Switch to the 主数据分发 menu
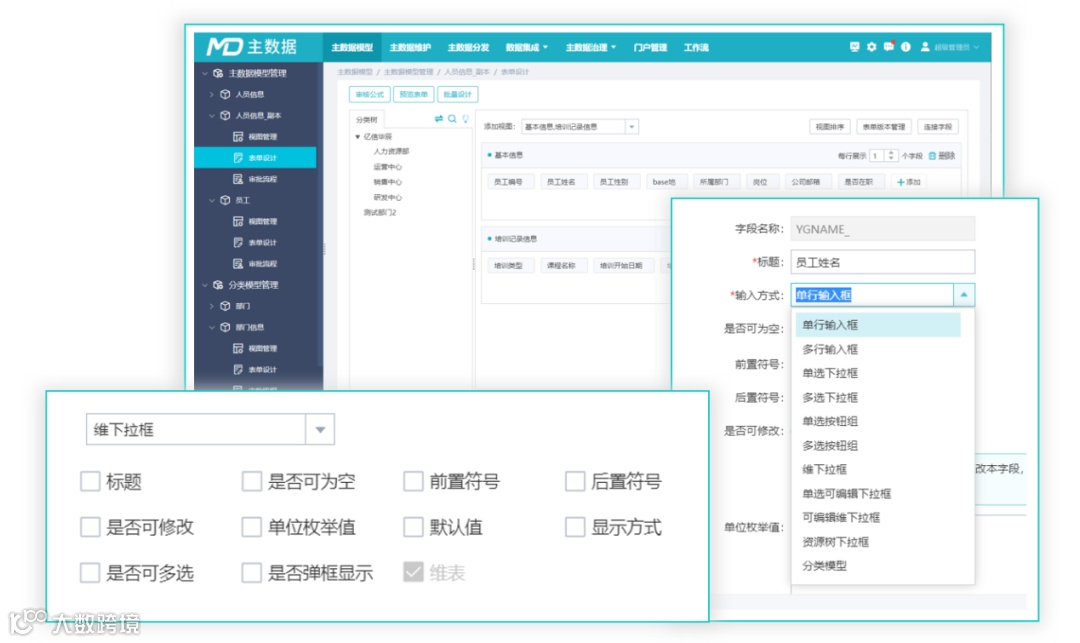The height and width of the screenshot is (643, 1080). (468, 48)
